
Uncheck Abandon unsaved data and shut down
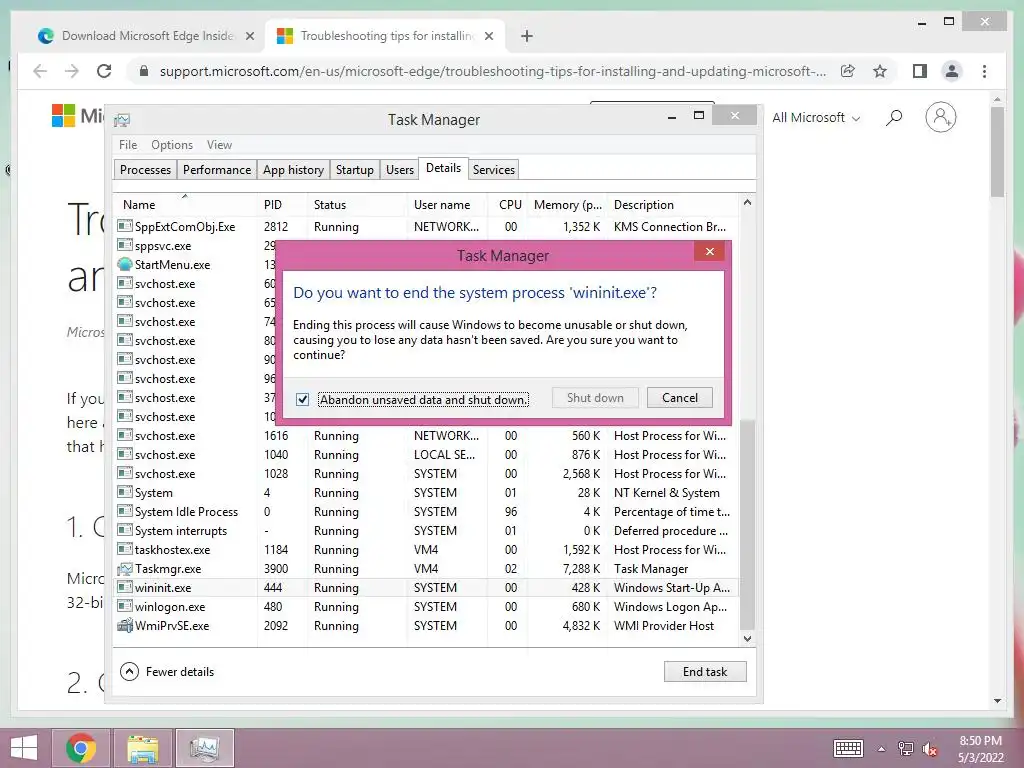302,399
